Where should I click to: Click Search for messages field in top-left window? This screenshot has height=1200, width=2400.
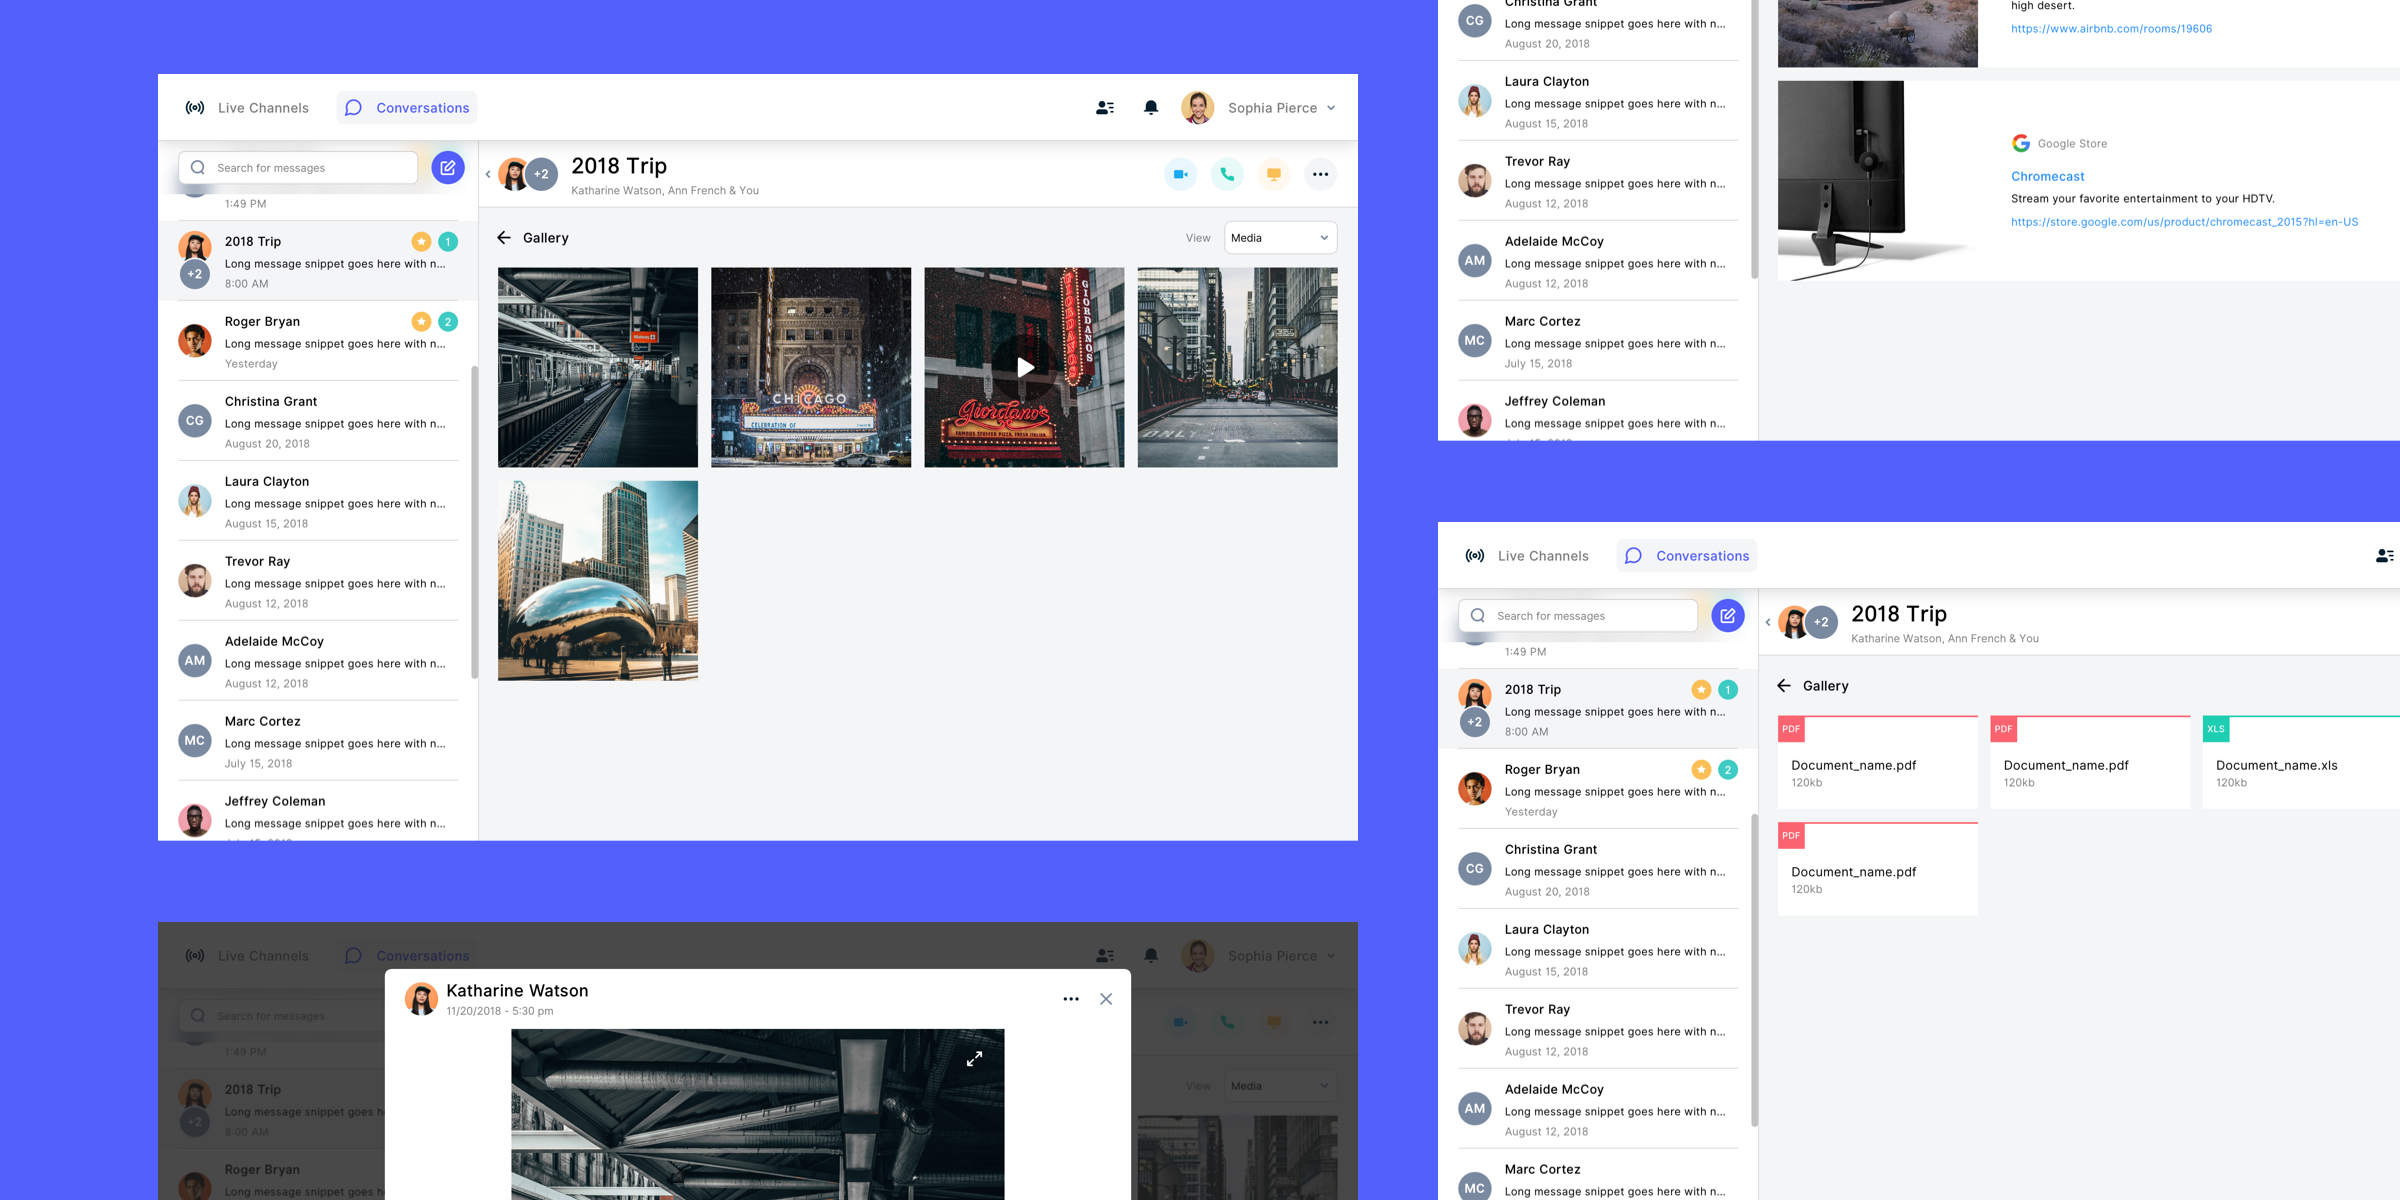pos(298,168)
